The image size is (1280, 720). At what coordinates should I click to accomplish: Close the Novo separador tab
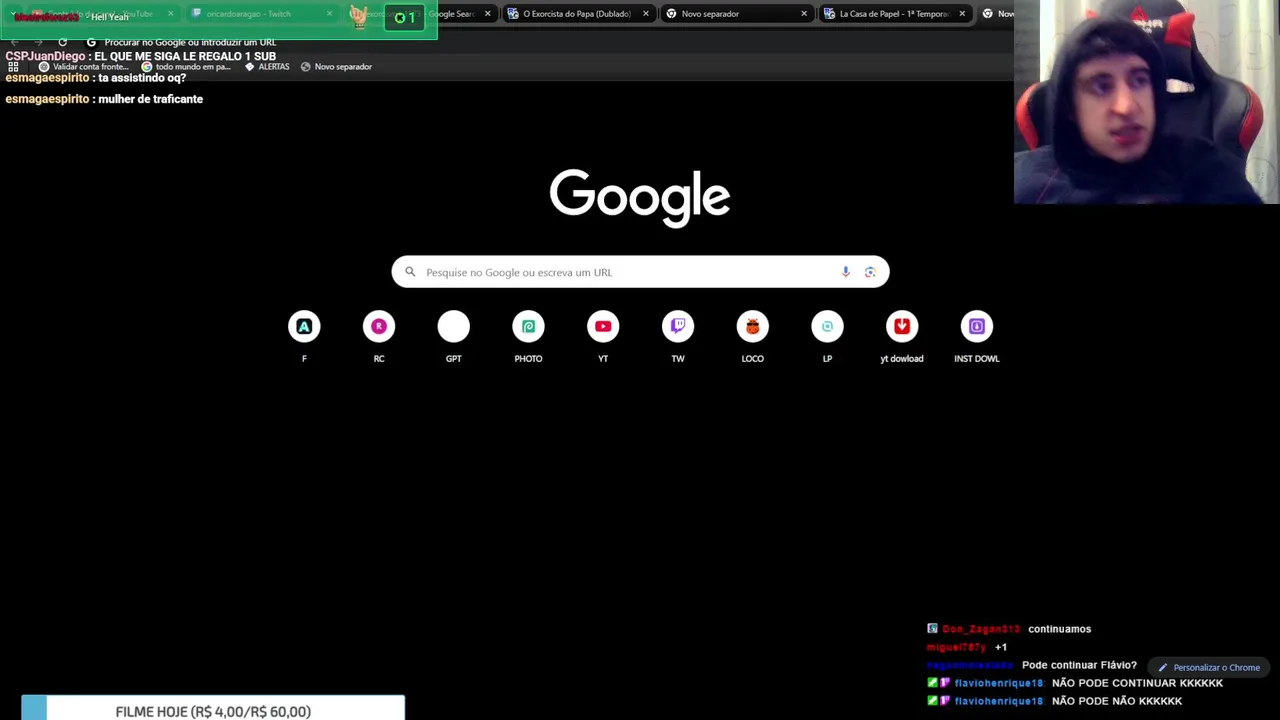[804, 14]
